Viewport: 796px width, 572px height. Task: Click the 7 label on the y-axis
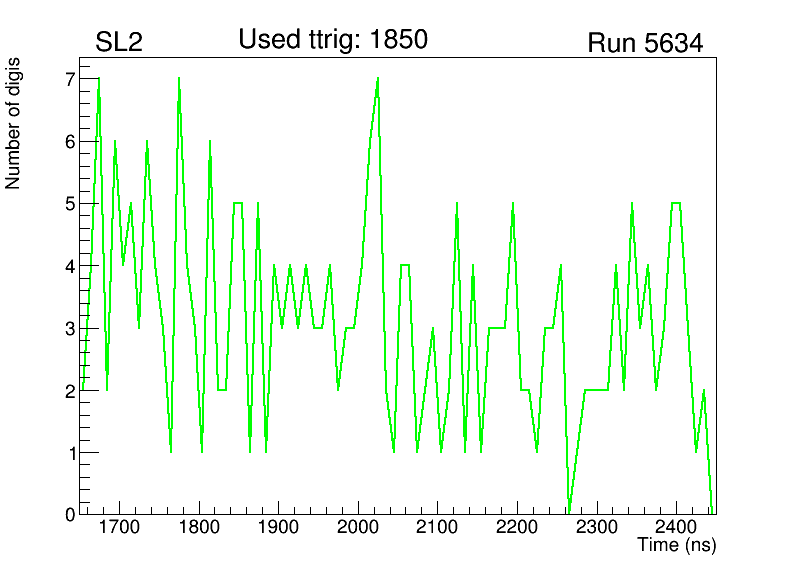[70, 79]
